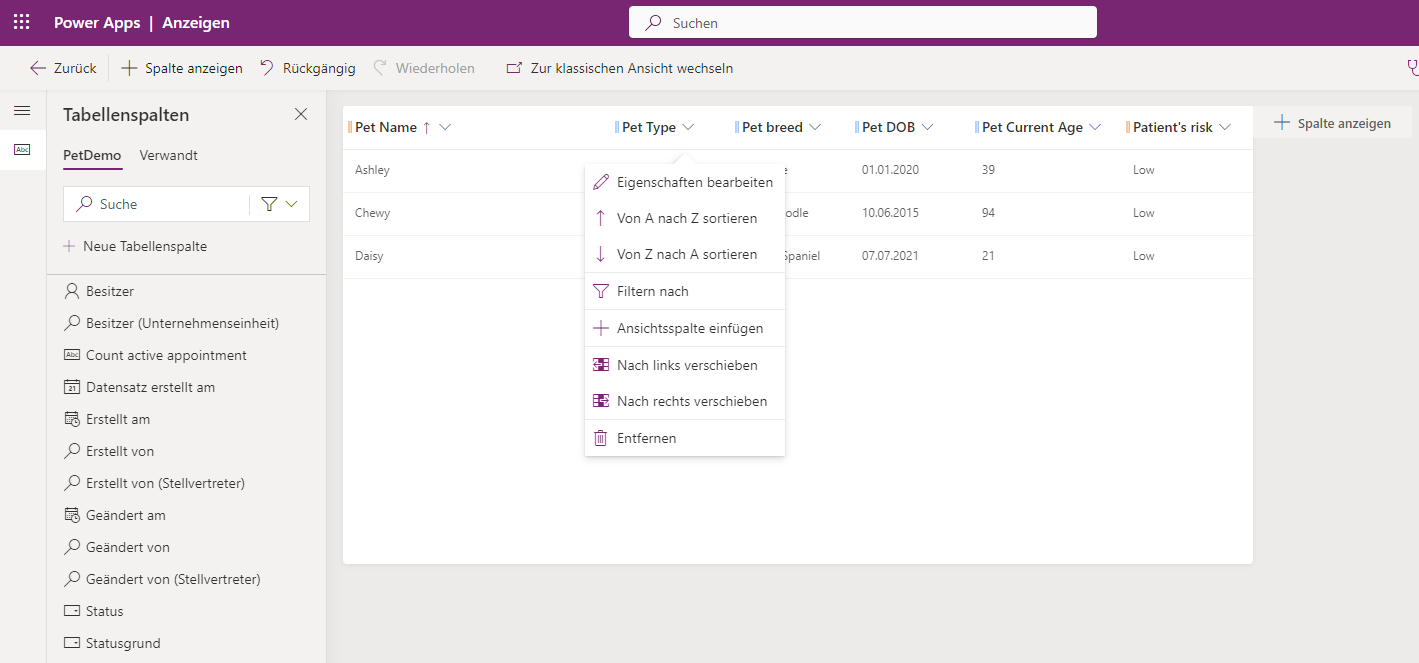This screenshot has height=663, width=1419.
Task: Click the Chewy row cell
Action: click(372, 213)
